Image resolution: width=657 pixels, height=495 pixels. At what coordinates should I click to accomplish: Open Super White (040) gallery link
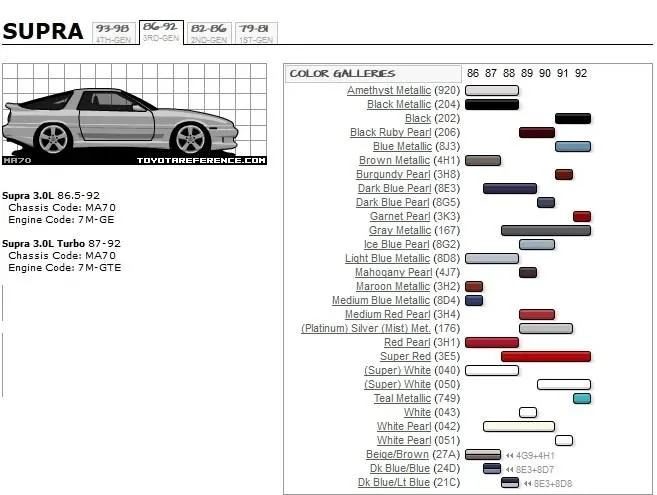coord(397,371)
